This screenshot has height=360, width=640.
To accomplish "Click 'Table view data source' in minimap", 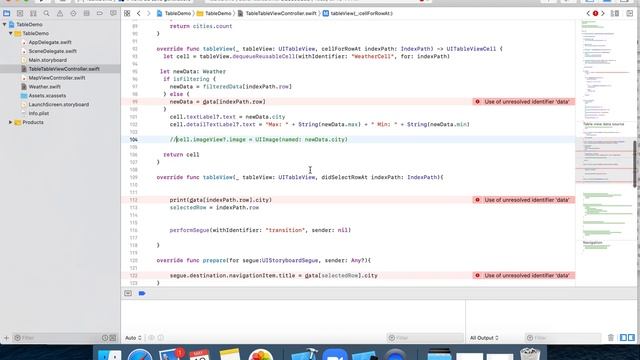I will tap(603, 124).
